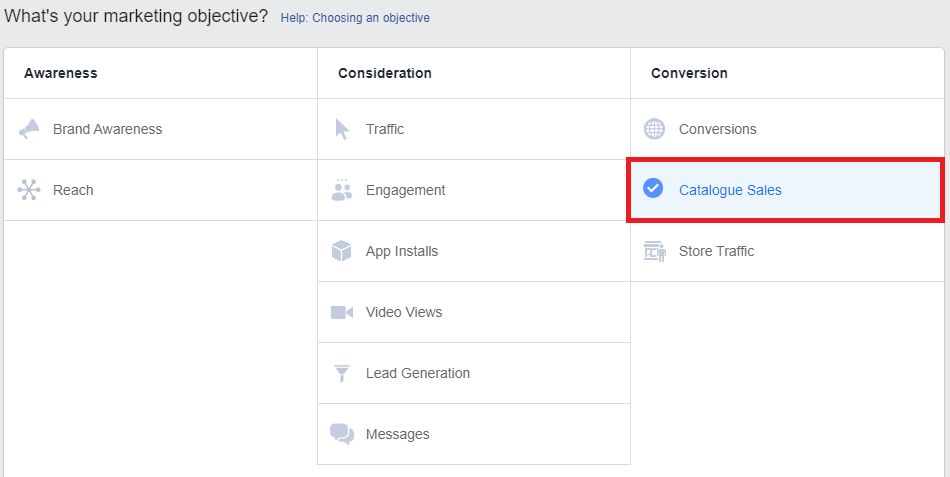This screenshot has height=477, width=950.
Task: Choose the App Installs objective label
Action: point(402,252)
